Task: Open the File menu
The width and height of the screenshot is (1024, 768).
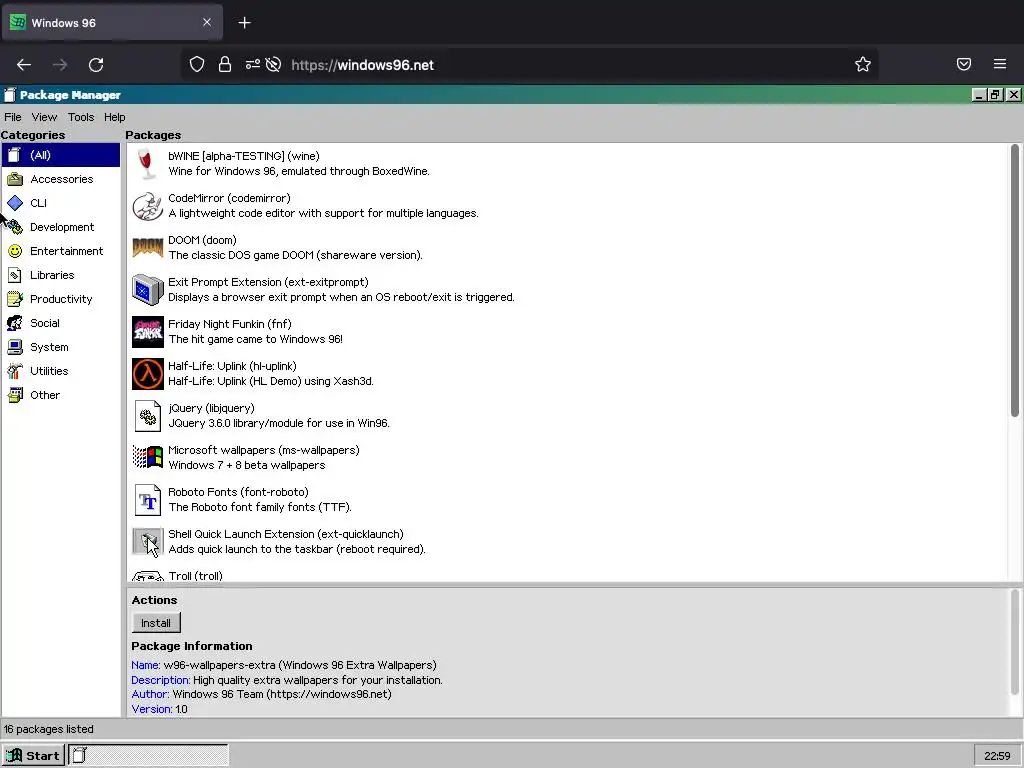Action: coord(12,117)
